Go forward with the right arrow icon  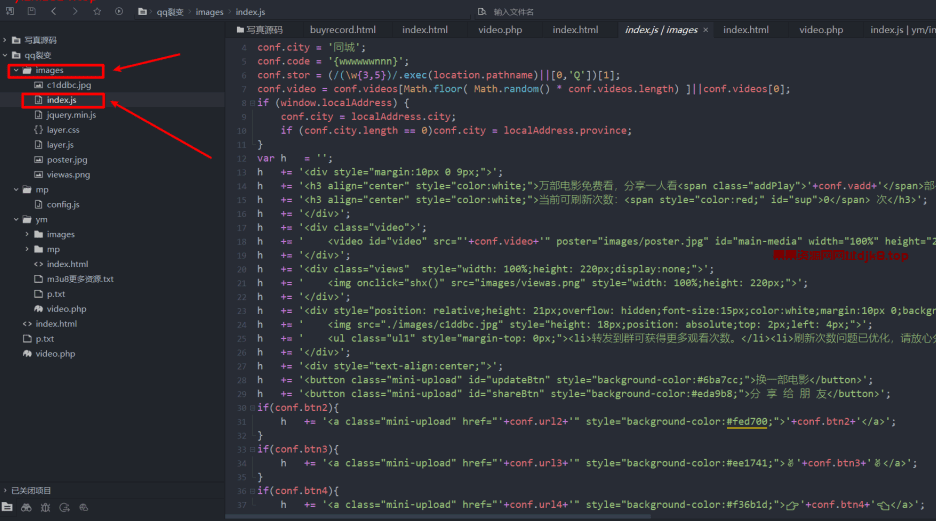pyautogui.click(x=74, y=11)
